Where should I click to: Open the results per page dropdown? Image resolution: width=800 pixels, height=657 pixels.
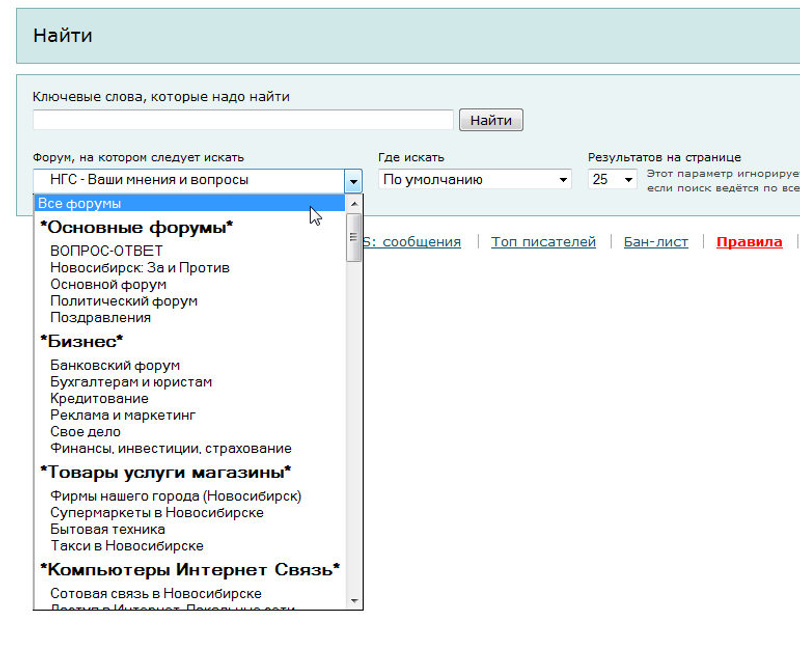613,180
